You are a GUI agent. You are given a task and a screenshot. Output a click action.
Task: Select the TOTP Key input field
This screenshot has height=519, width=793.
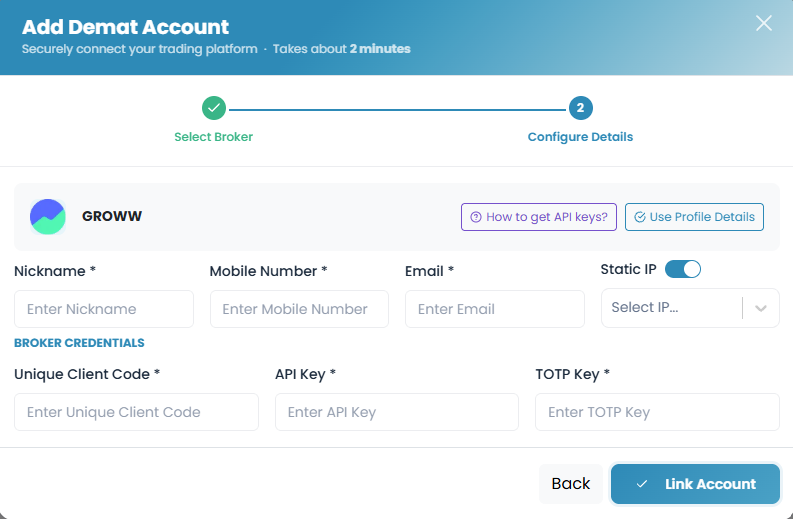(657, 412)
